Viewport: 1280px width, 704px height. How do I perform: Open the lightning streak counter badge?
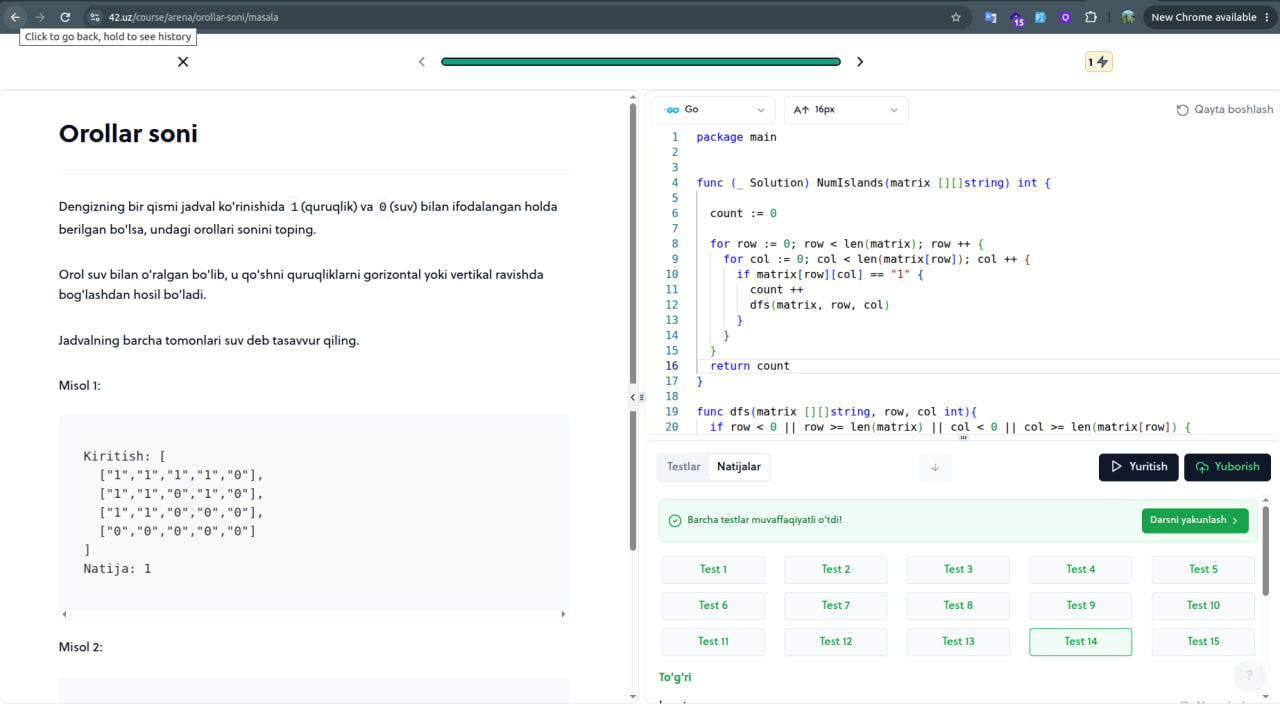pos(1099,62)
